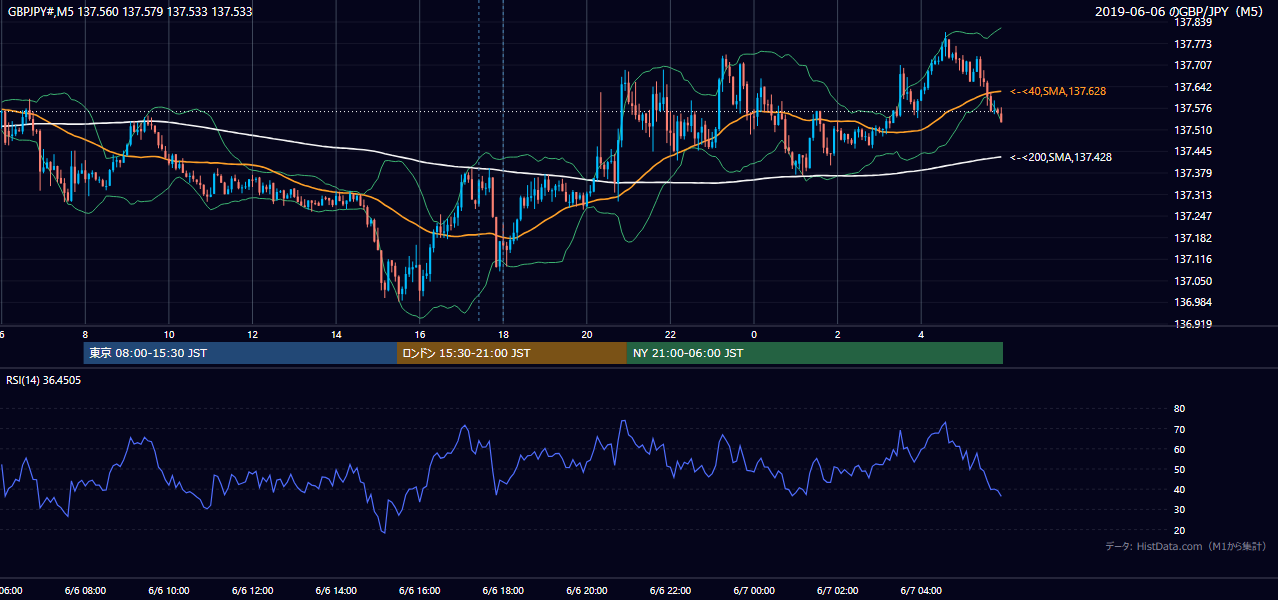The width and height of the screenshot is (1278, 600).
Task: Select price level 137.116 on the price axis
Action: [x=1192, y=259]
